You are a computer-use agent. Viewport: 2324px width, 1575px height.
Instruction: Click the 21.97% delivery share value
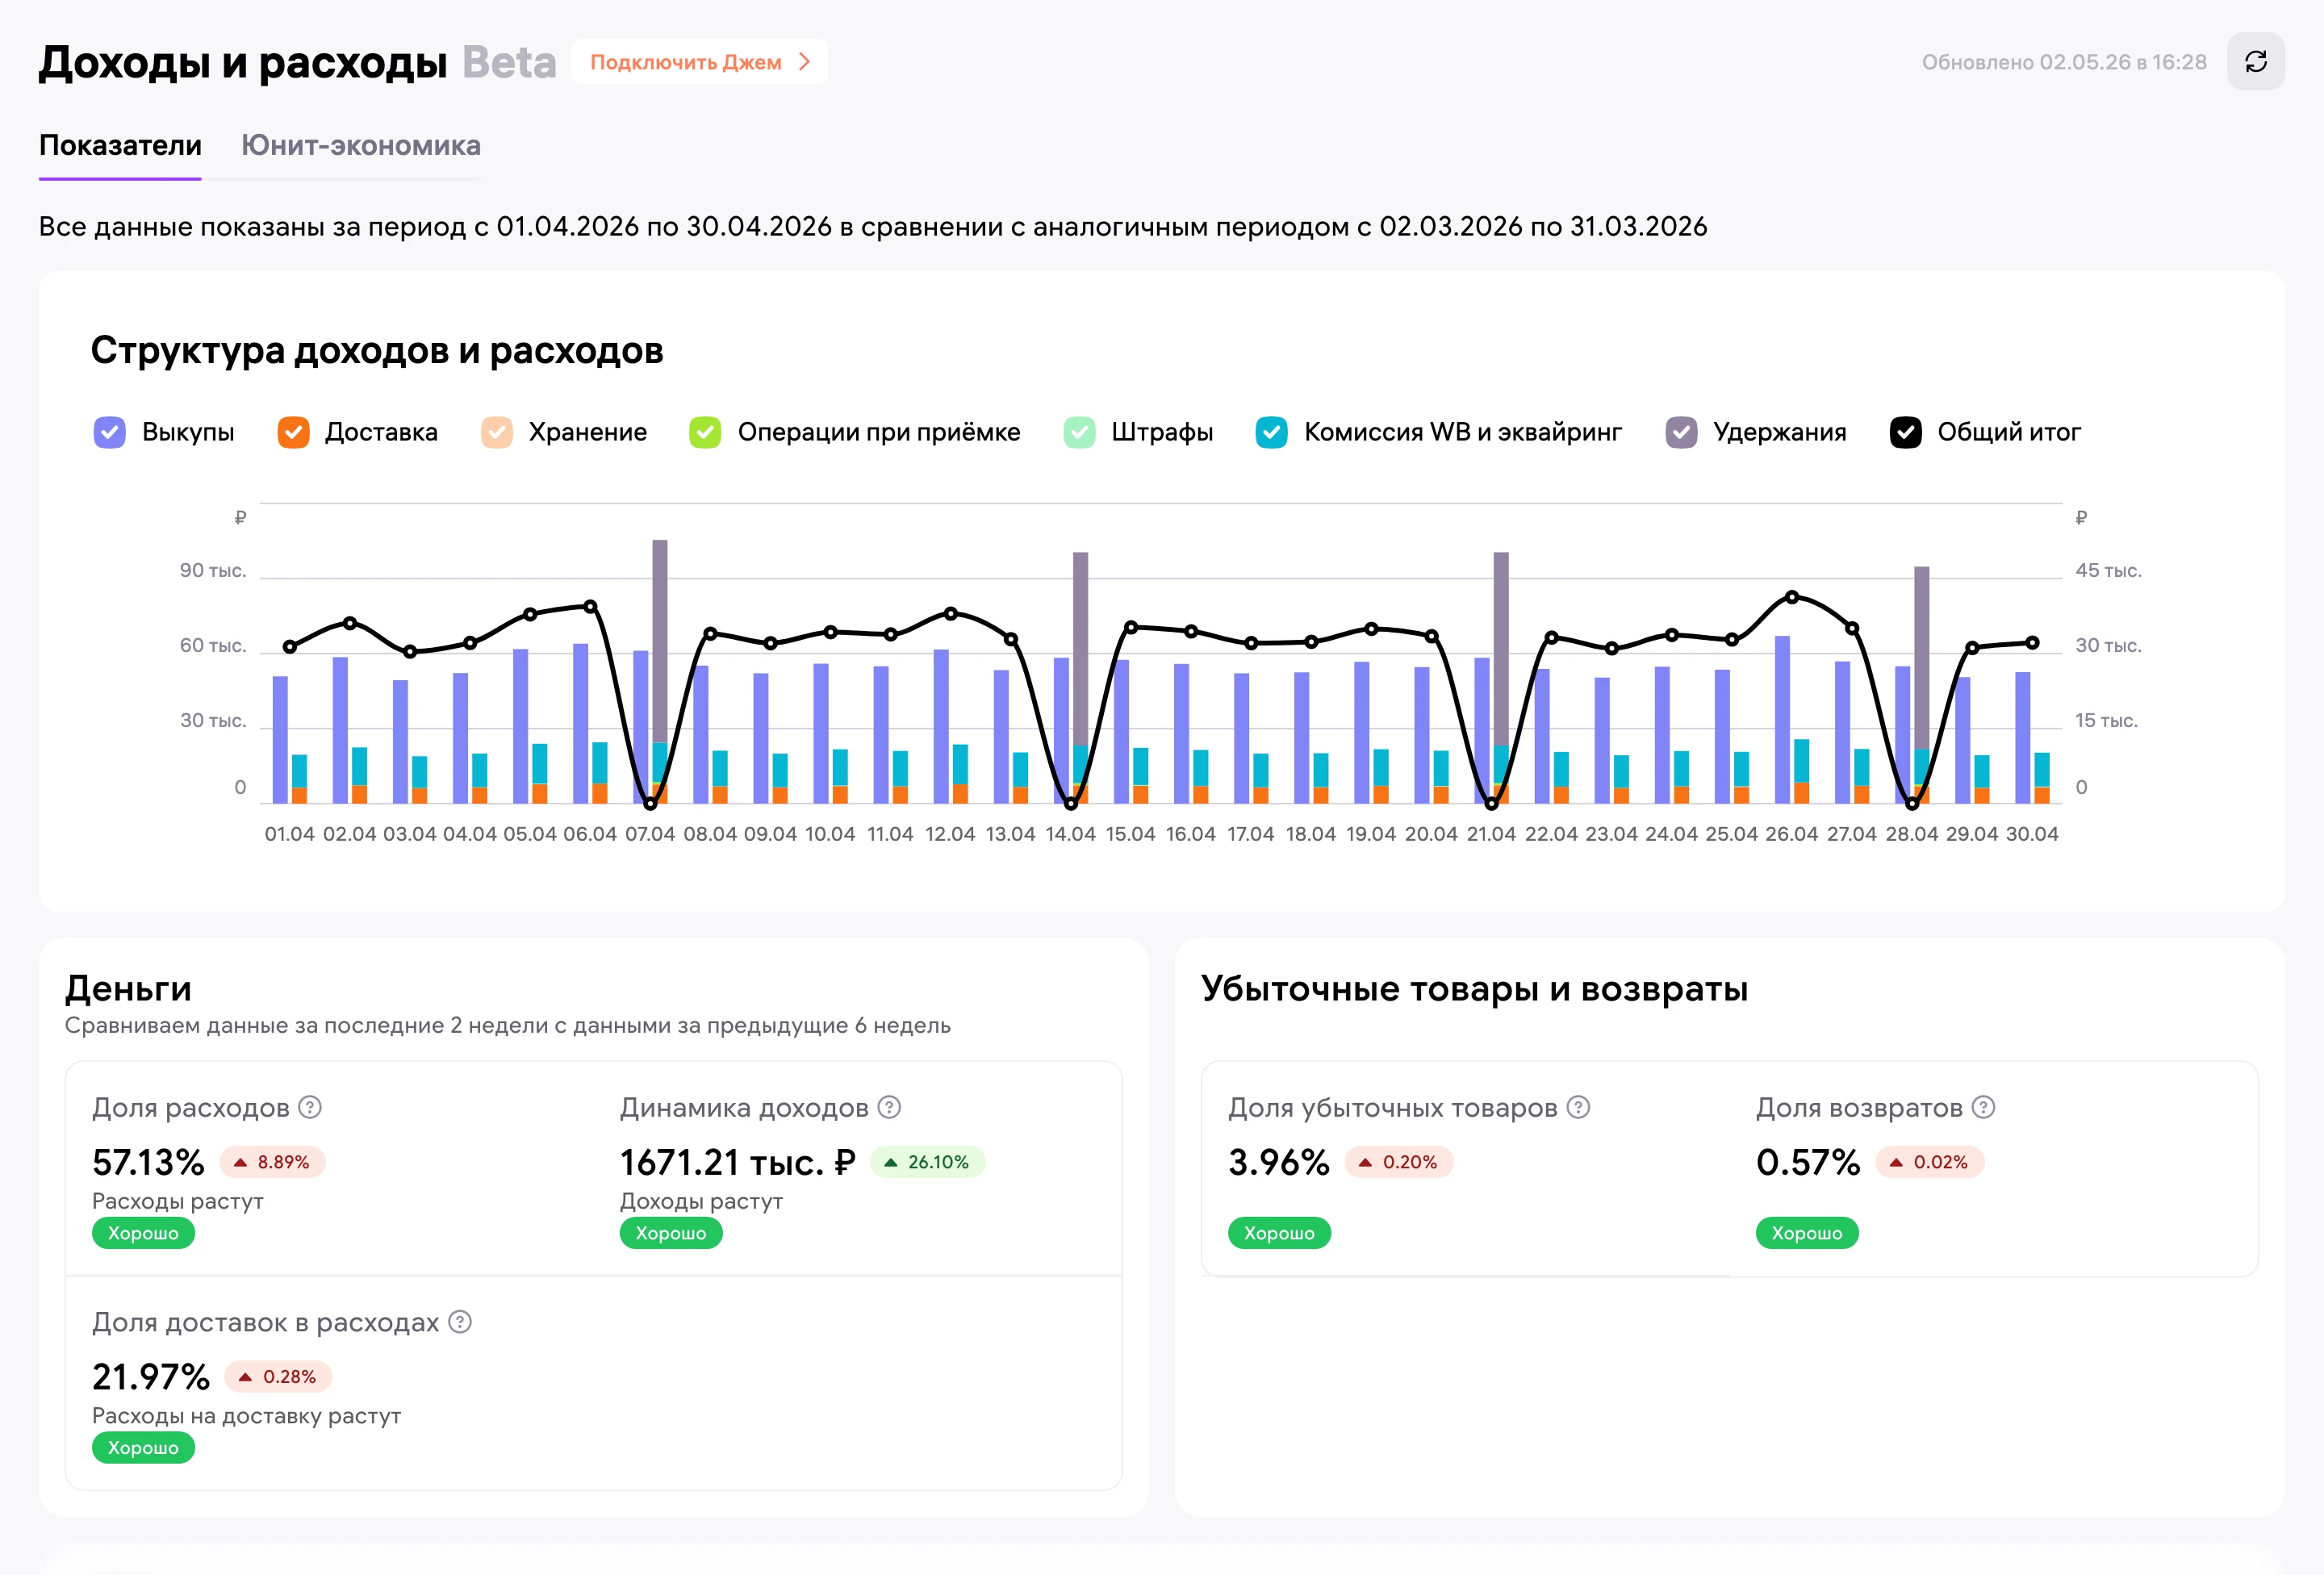point(151,1377)
